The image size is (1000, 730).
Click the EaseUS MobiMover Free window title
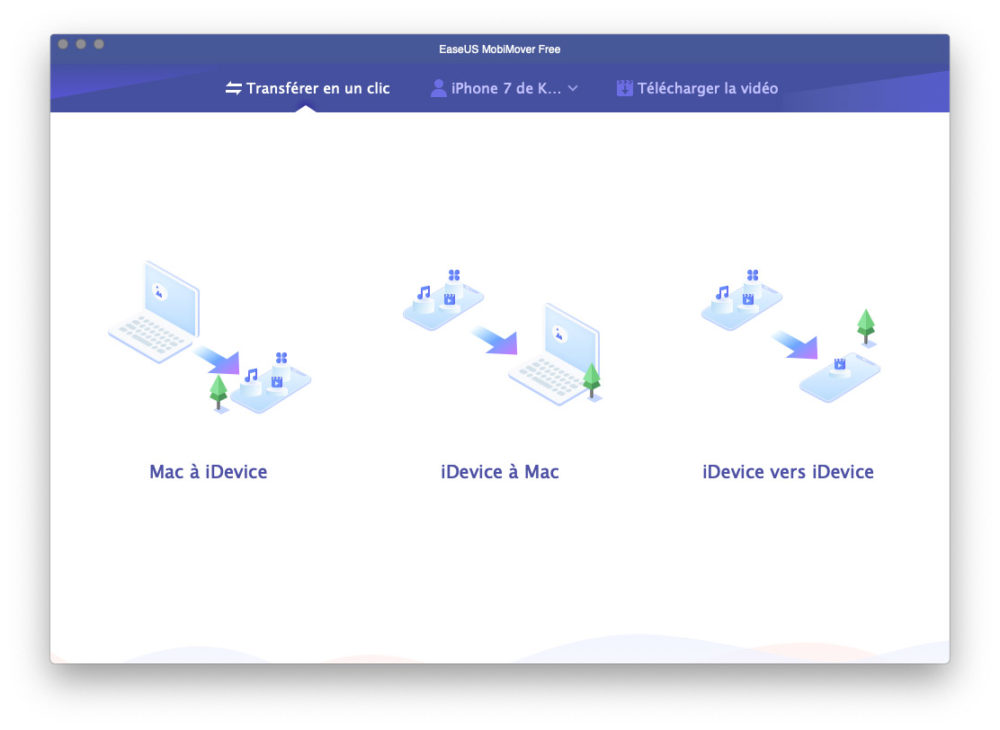pos(499,49)
